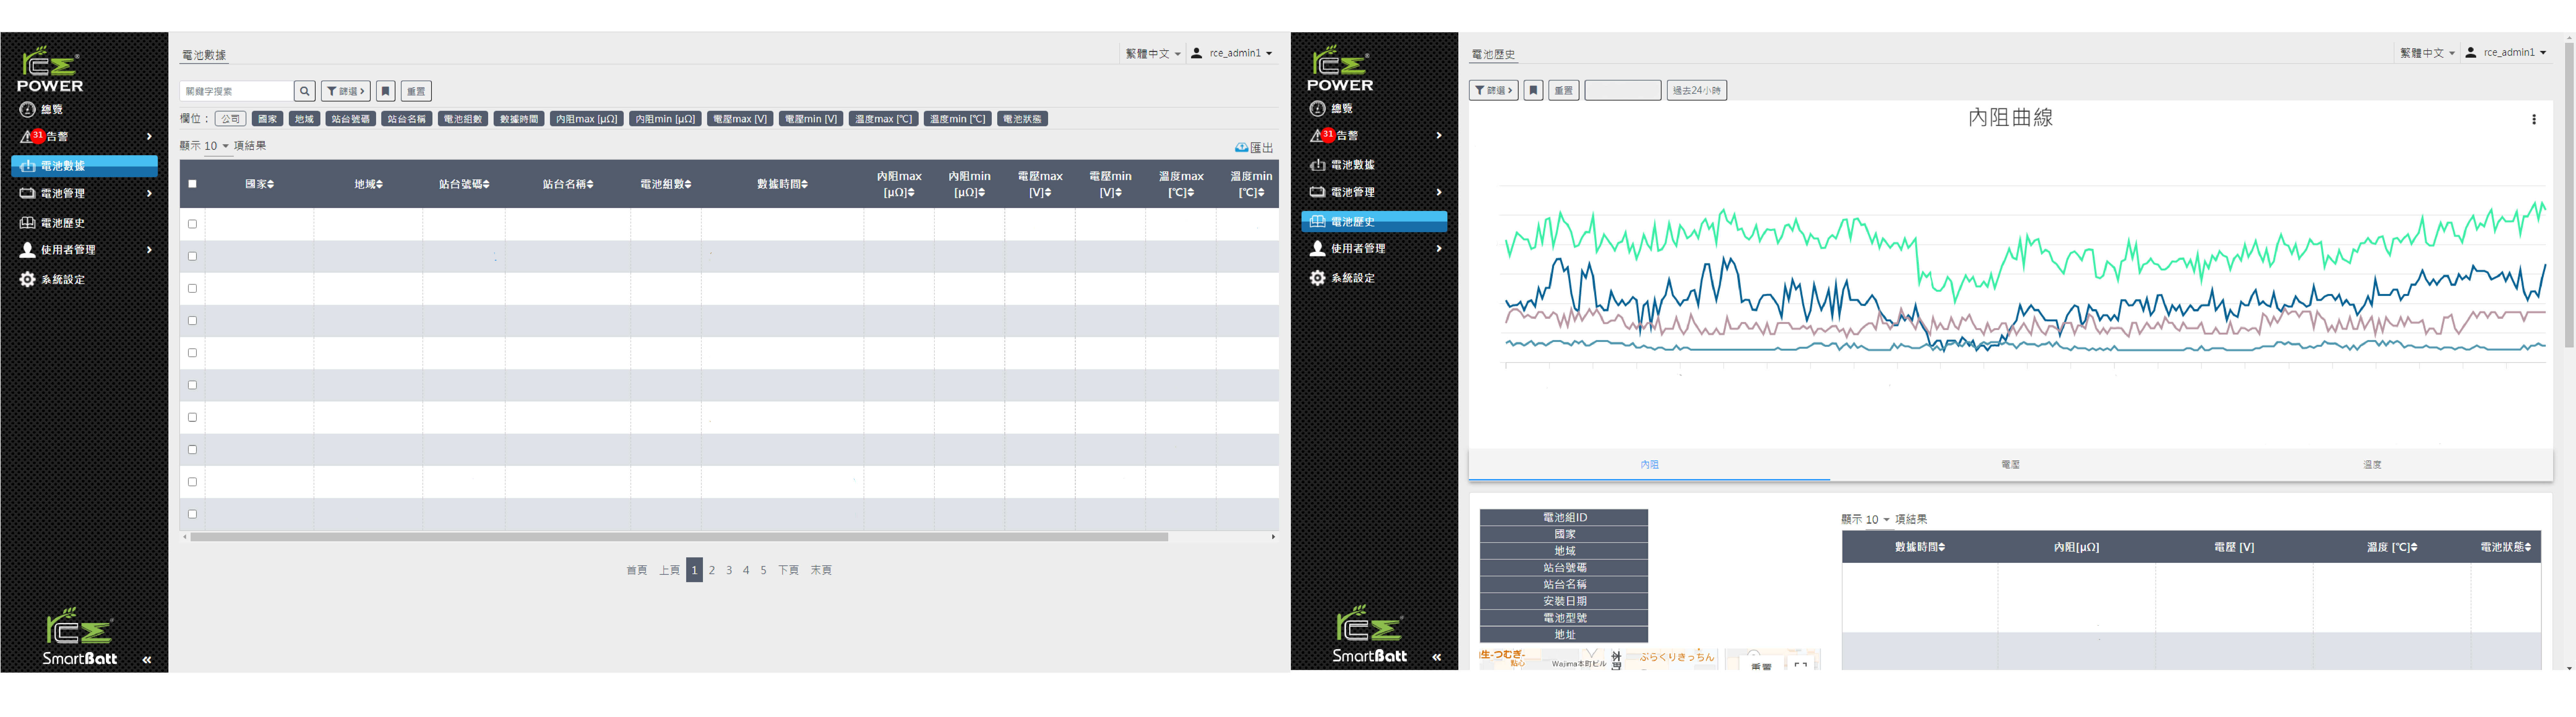Click 重置 reset on 電池數據 page

[x=416, y=91]
